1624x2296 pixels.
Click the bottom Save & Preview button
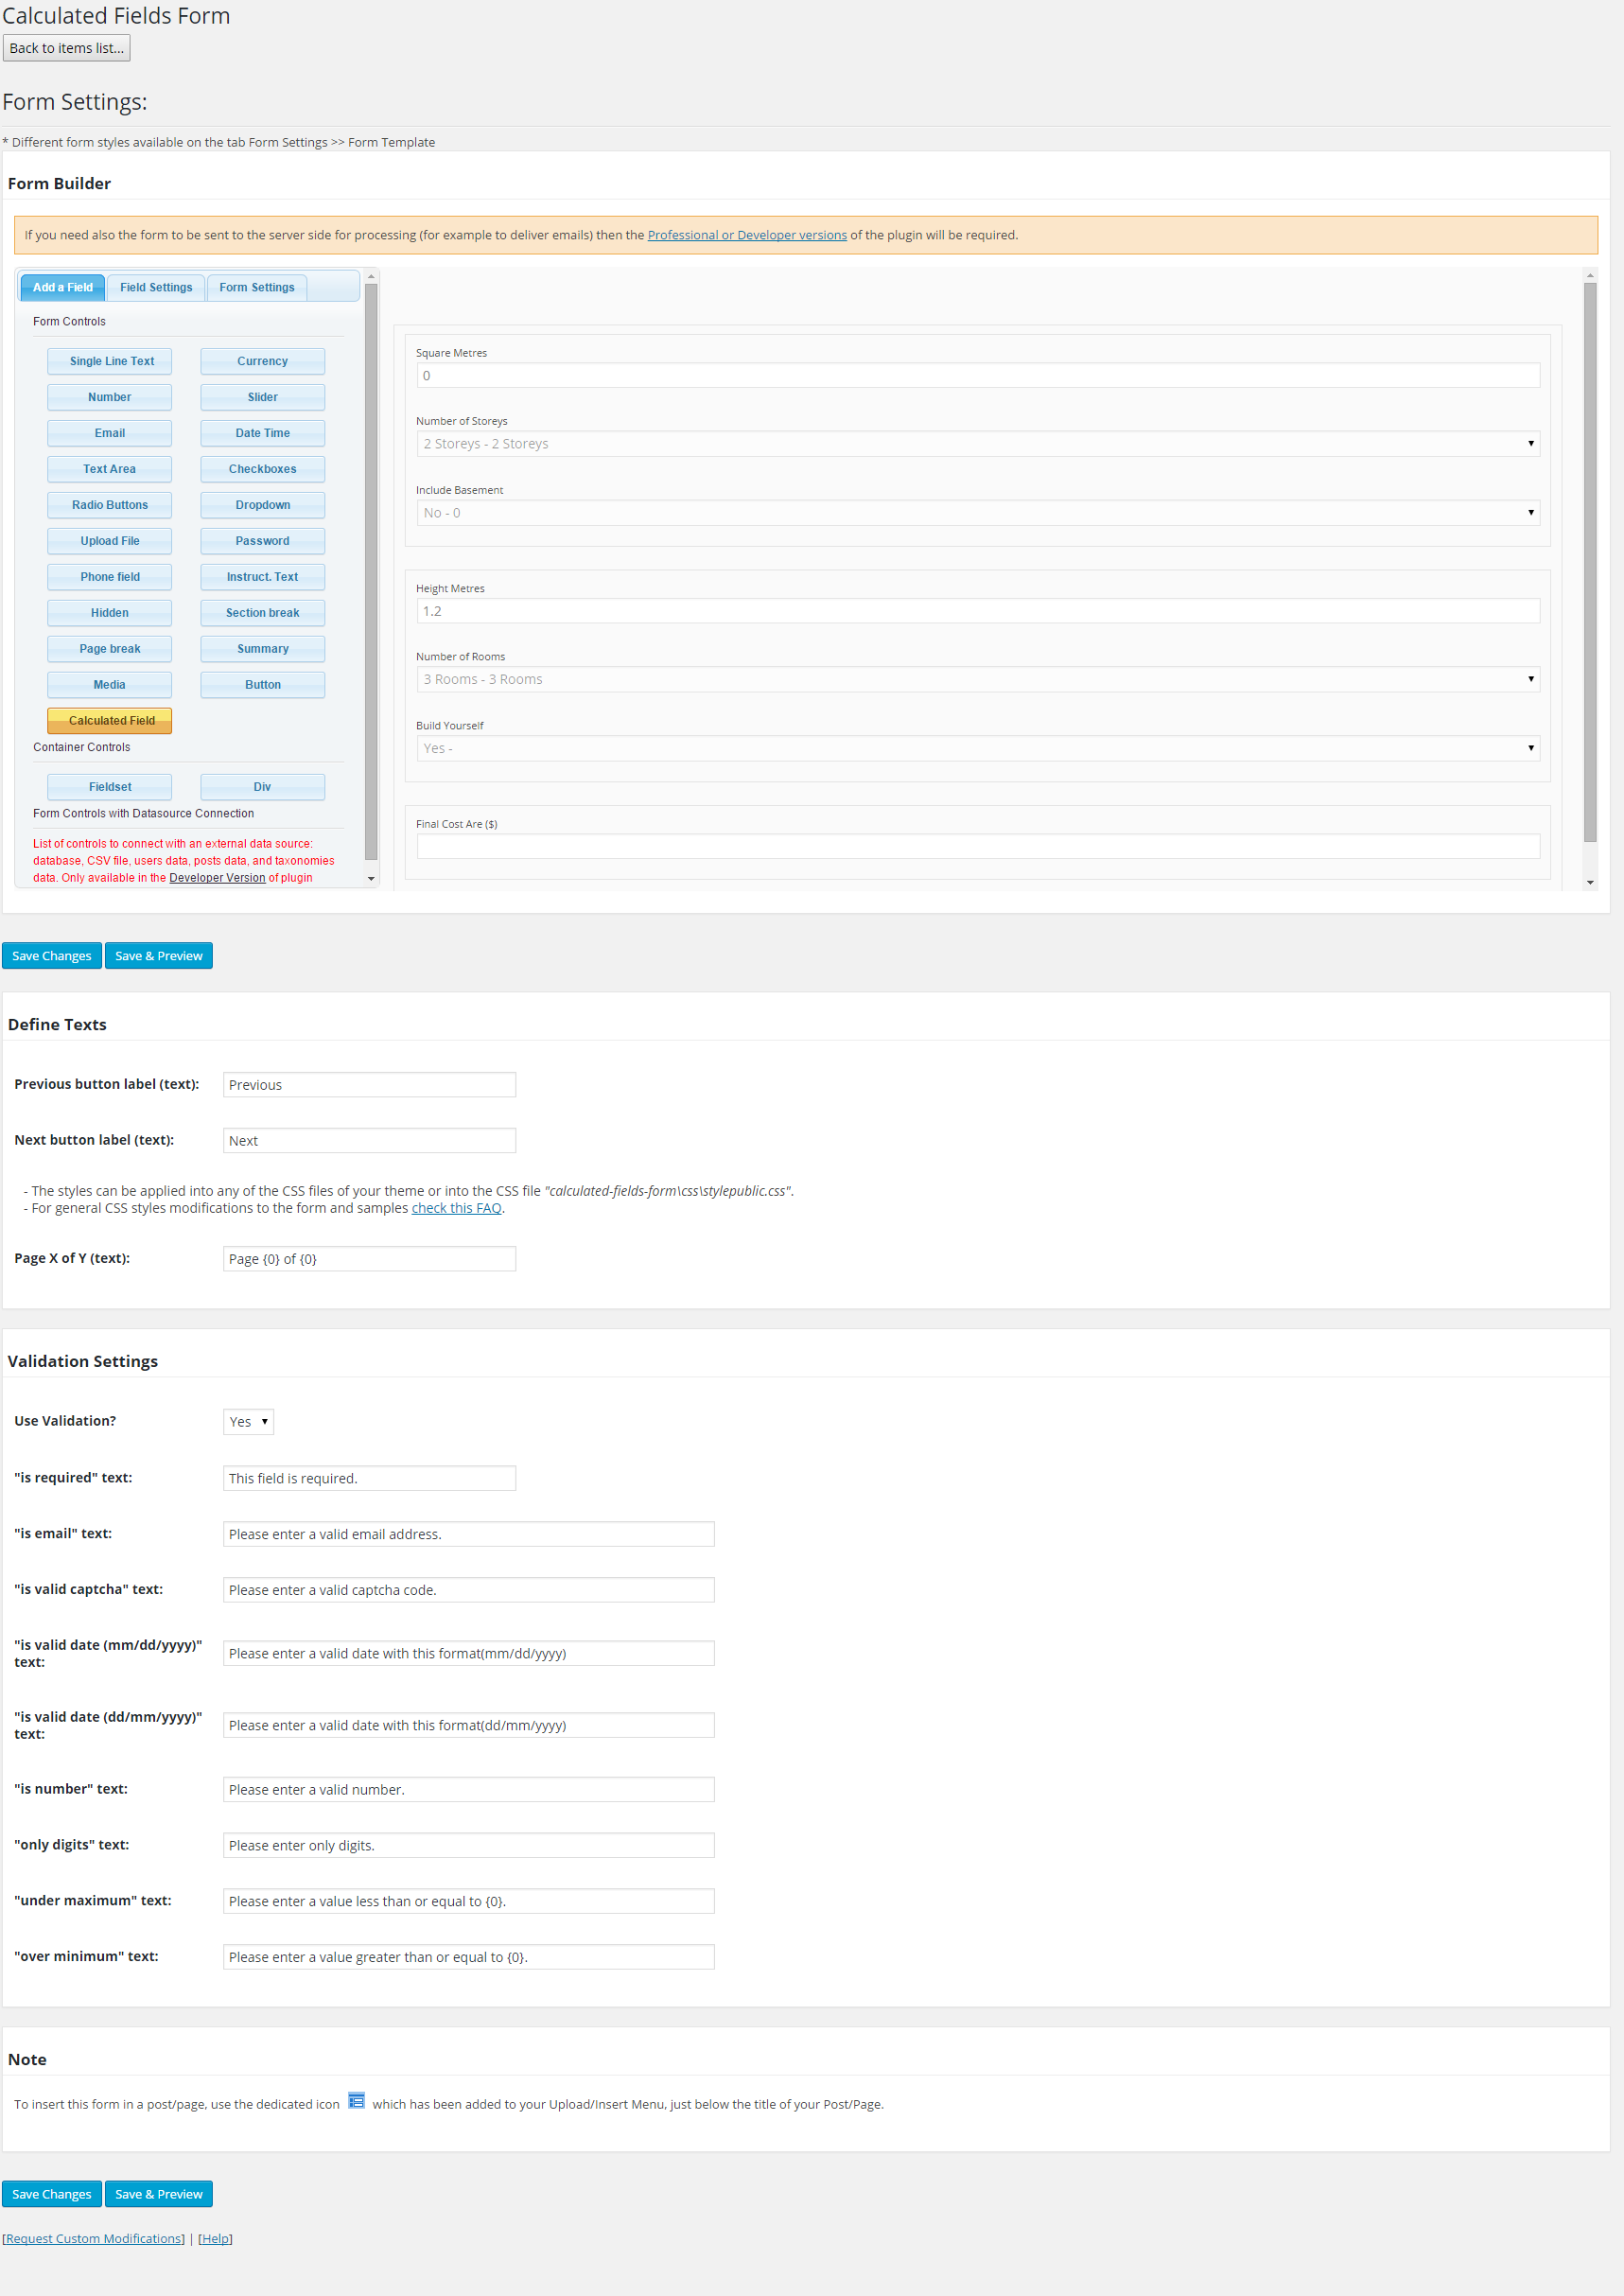point(158,2194)
